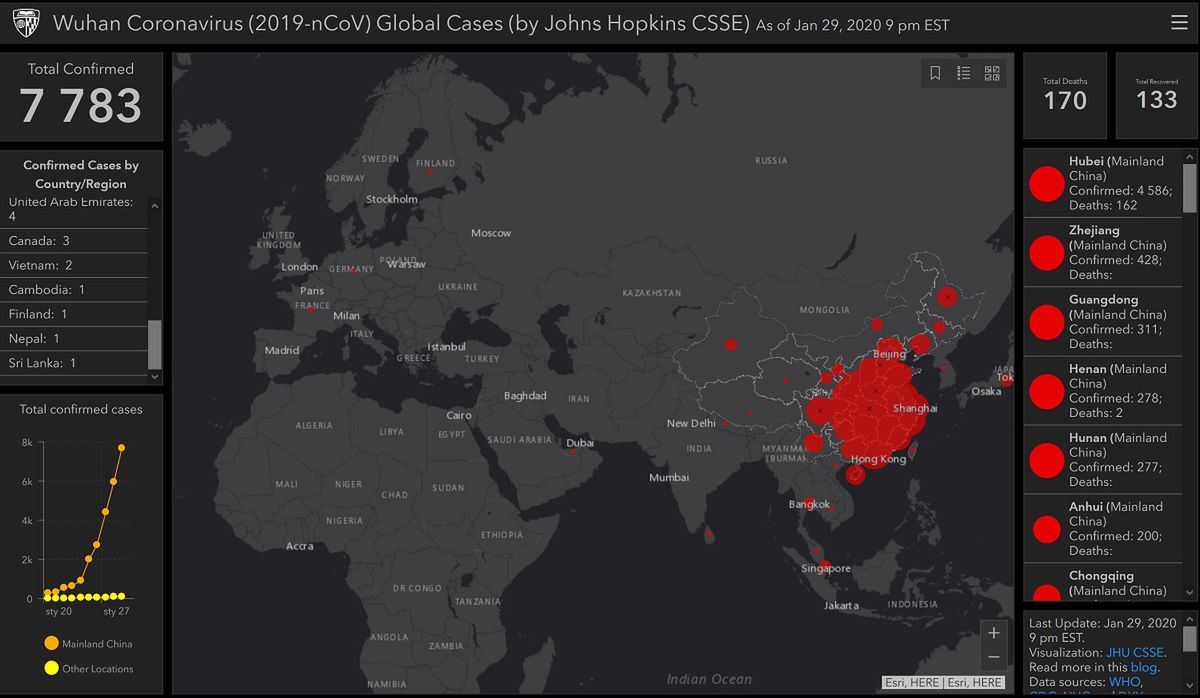Select the Nepal: 1 row

[74, 339]
